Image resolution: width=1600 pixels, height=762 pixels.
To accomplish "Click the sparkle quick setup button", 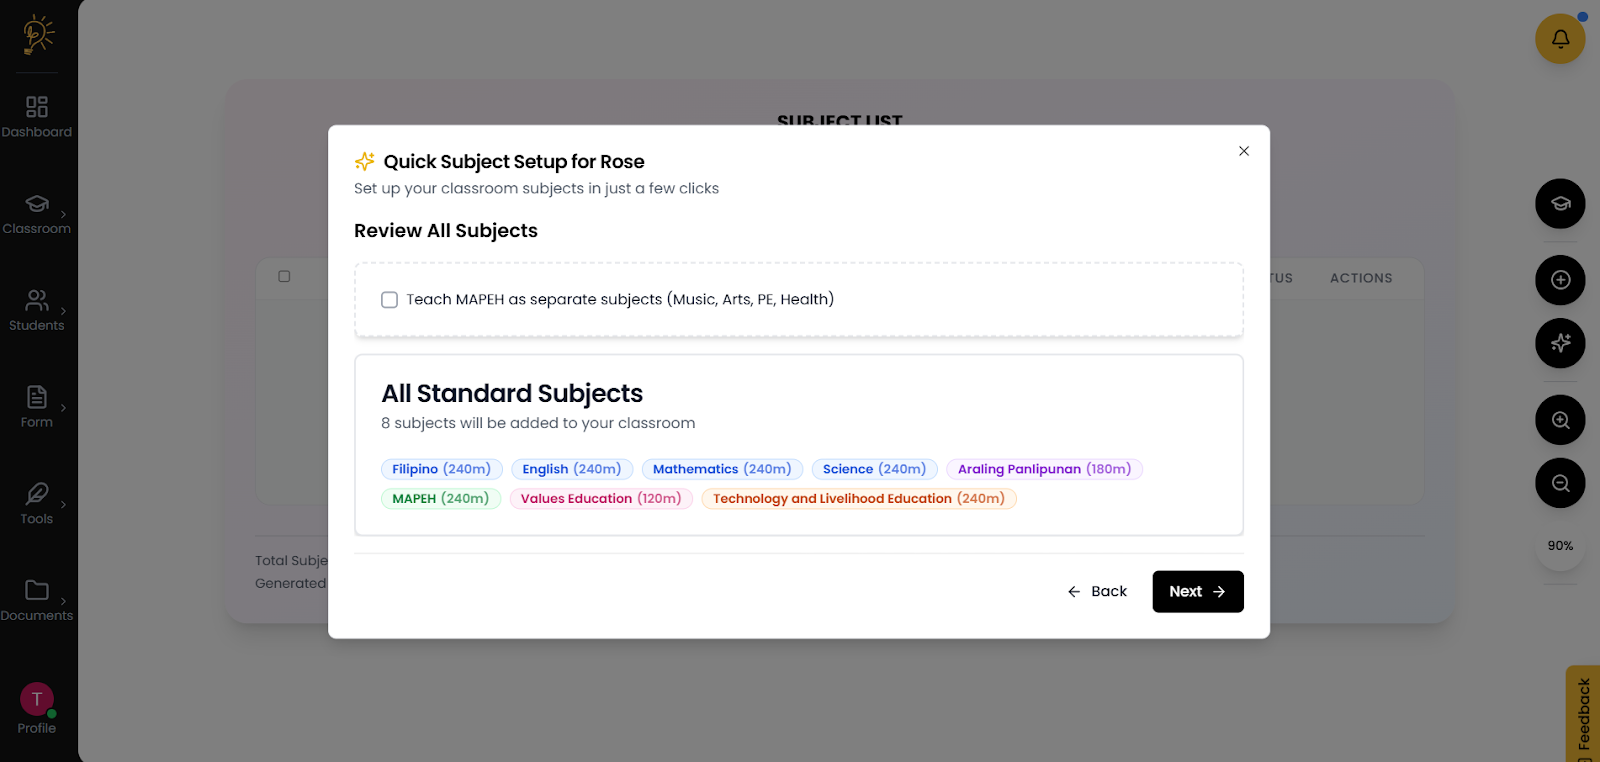I will tap(1560, 343).
